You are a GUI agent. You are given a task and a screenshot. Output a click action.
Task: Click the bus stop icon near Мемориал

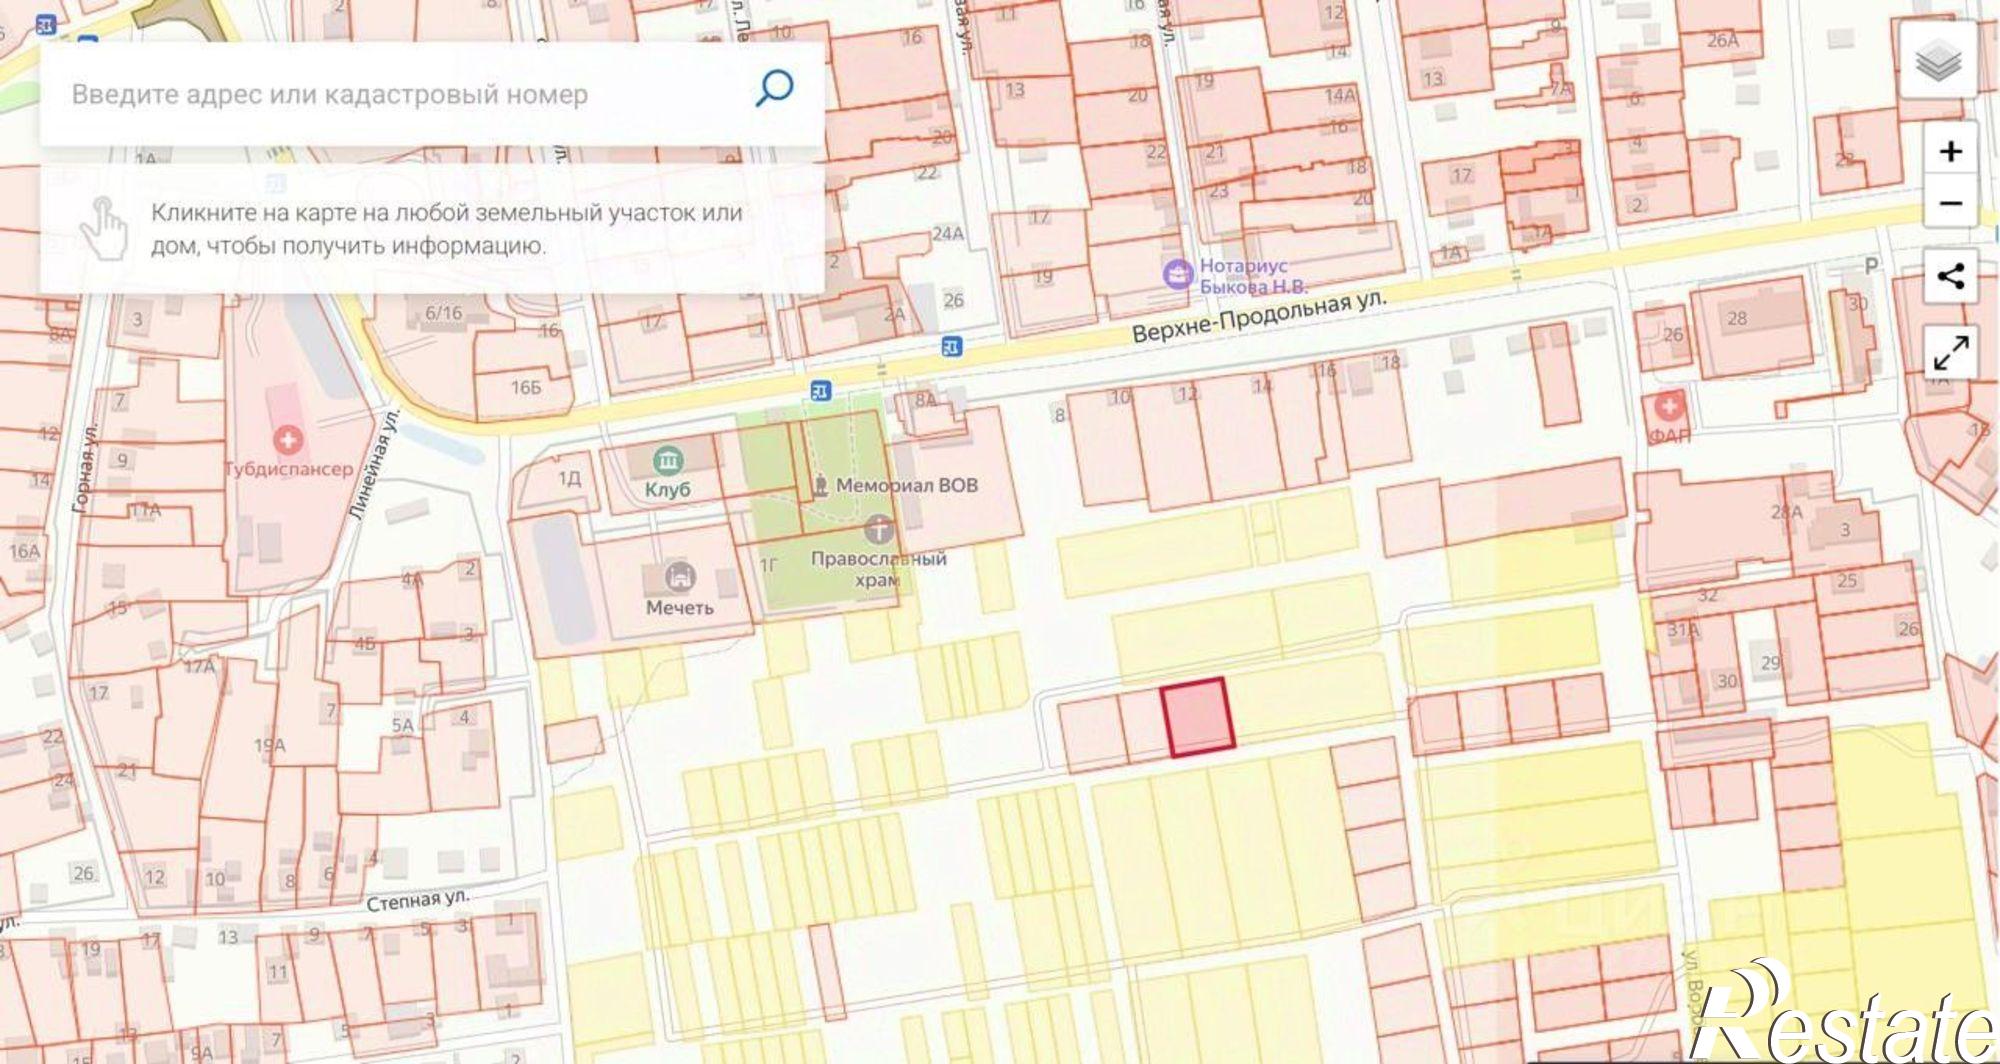click(x=821, y=390)
